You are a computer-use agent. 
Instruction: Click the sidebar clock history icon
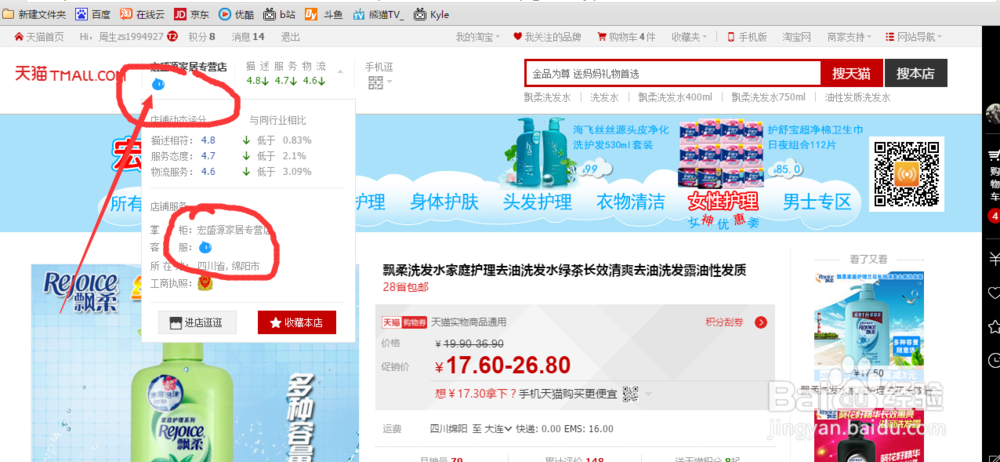pyautogui.click(x=993, y=359)
